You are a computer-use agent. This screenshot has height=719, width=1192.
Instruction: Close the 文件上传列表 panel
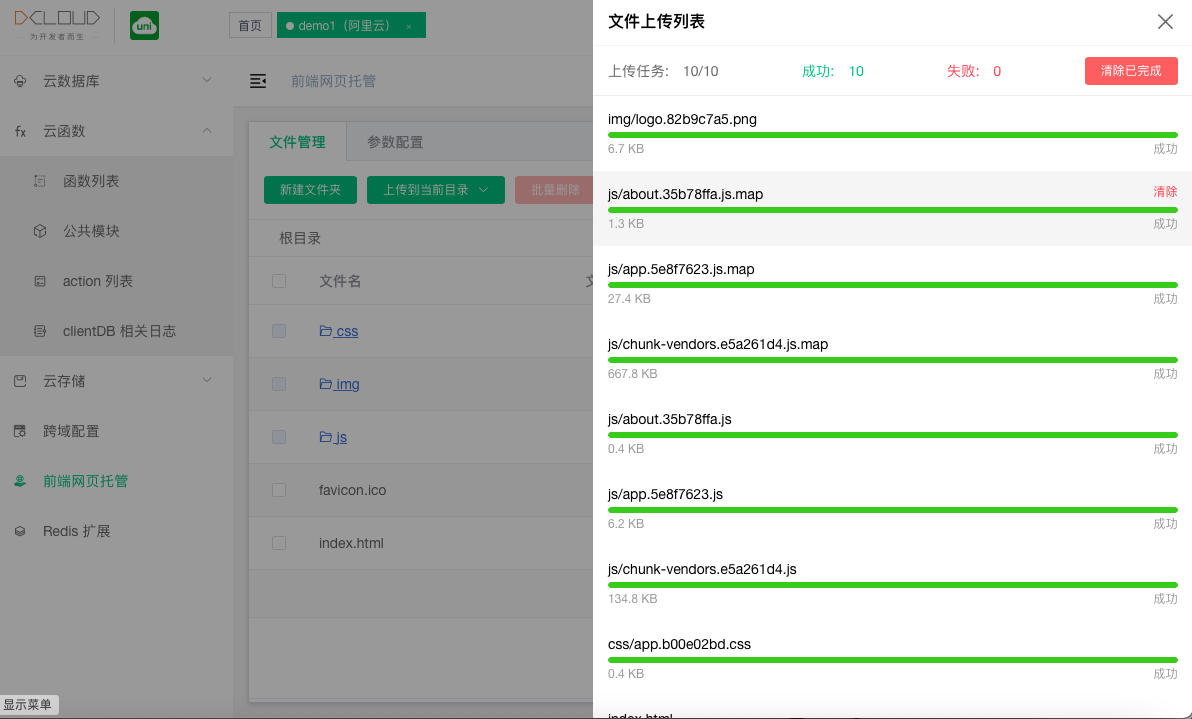point(1165,22)
